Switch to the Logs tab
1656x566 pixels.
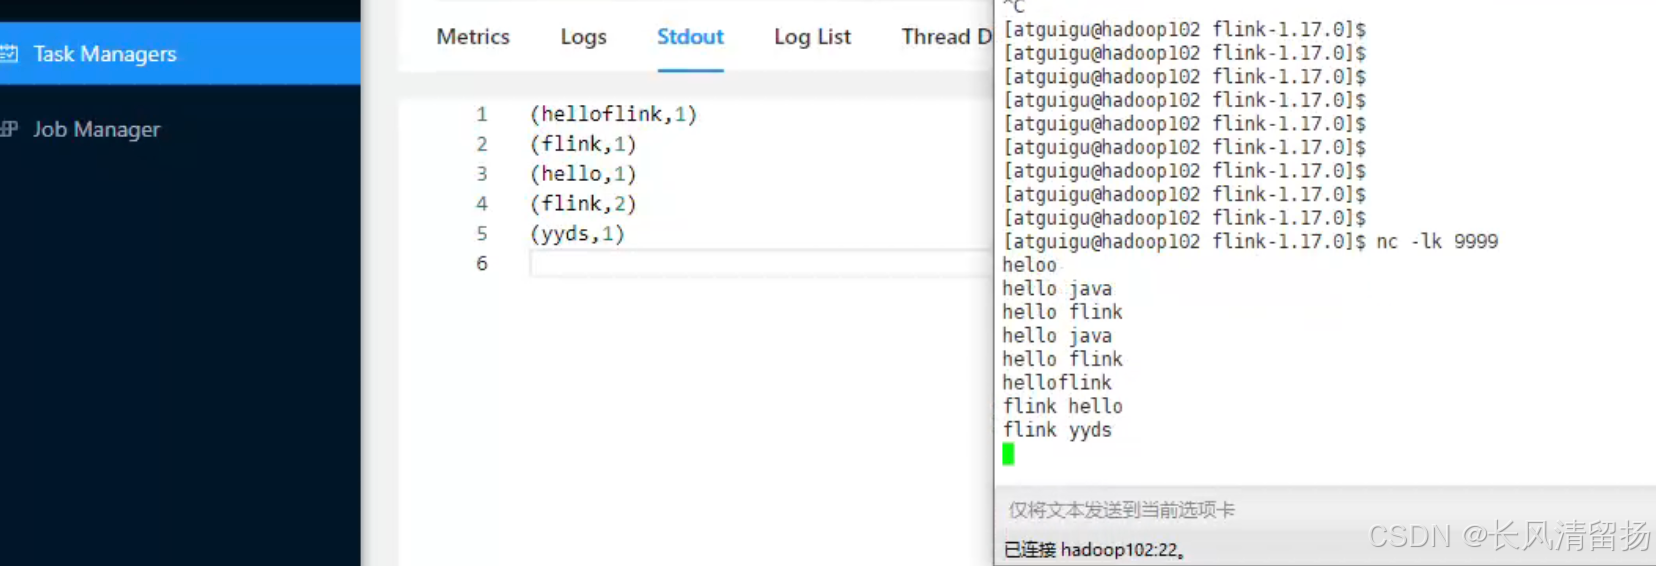click(x=584, y=37)
